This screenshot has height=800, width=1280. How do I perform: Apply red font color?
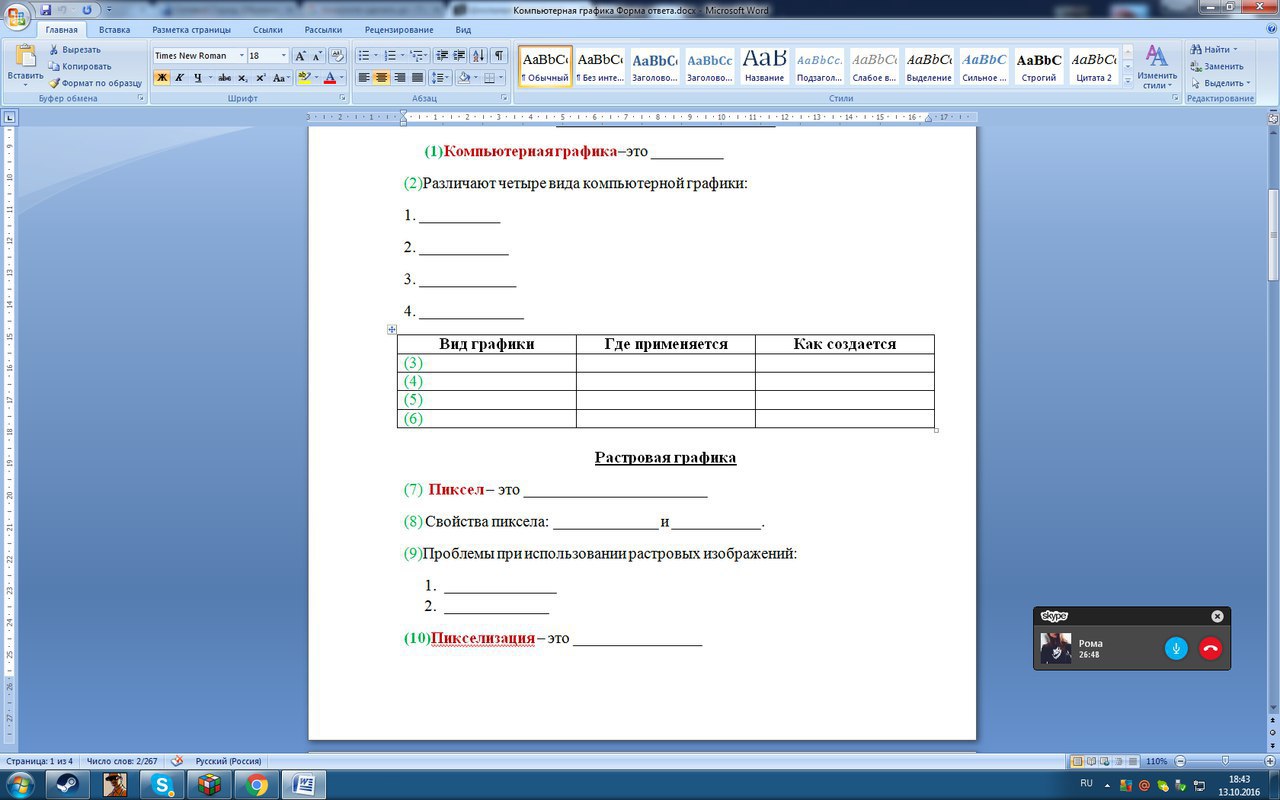330,78
